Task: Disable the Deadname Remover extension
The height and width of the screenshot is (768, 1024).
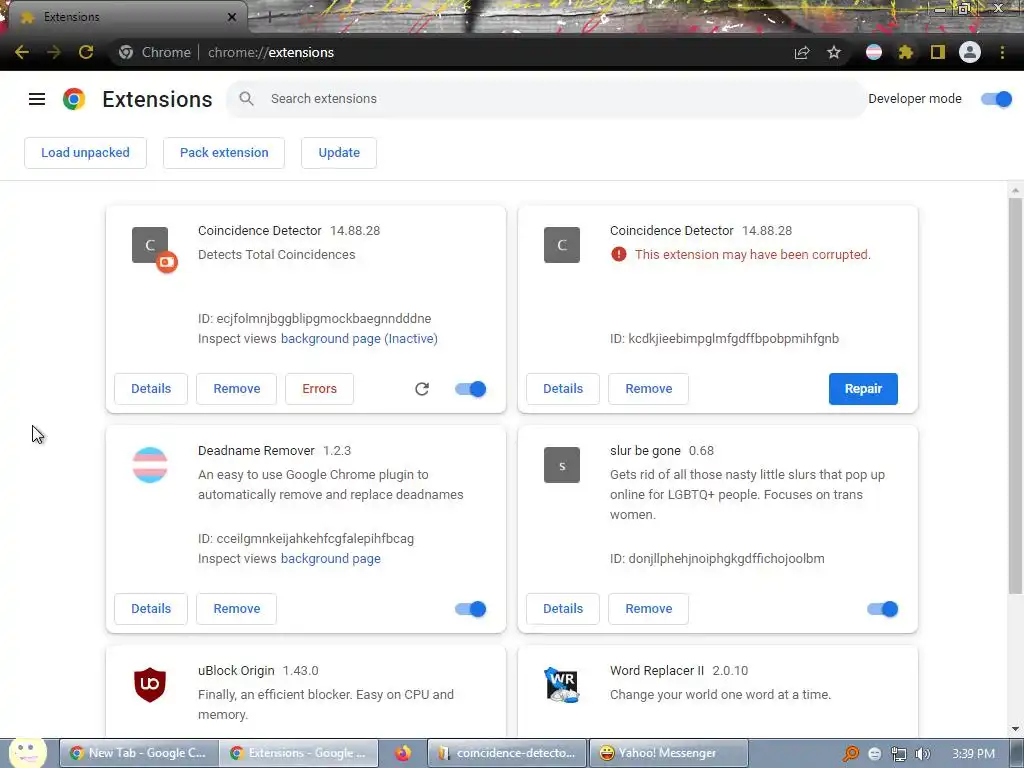Action: [471, 609]
